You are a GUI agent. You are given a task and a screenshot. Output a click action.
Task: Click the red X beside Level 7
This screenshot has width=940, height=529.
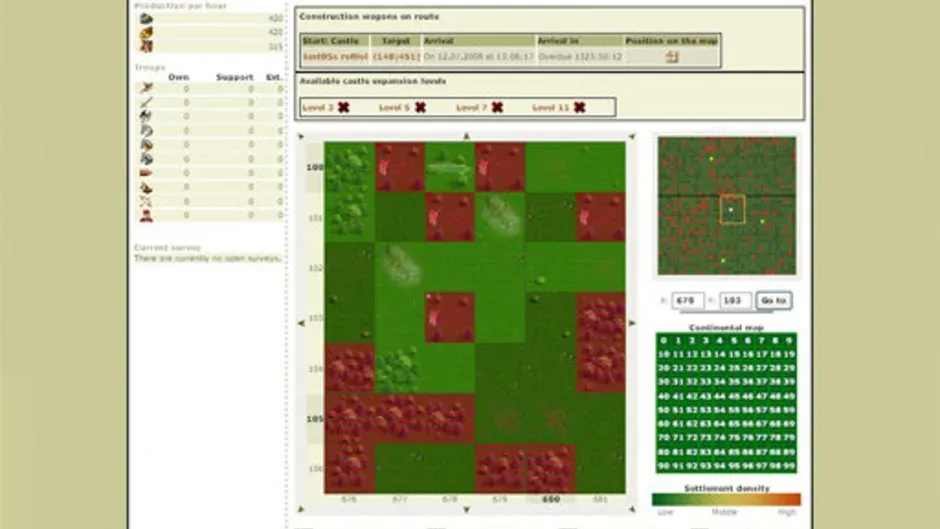pyautogui.click(x=497, y=107)
